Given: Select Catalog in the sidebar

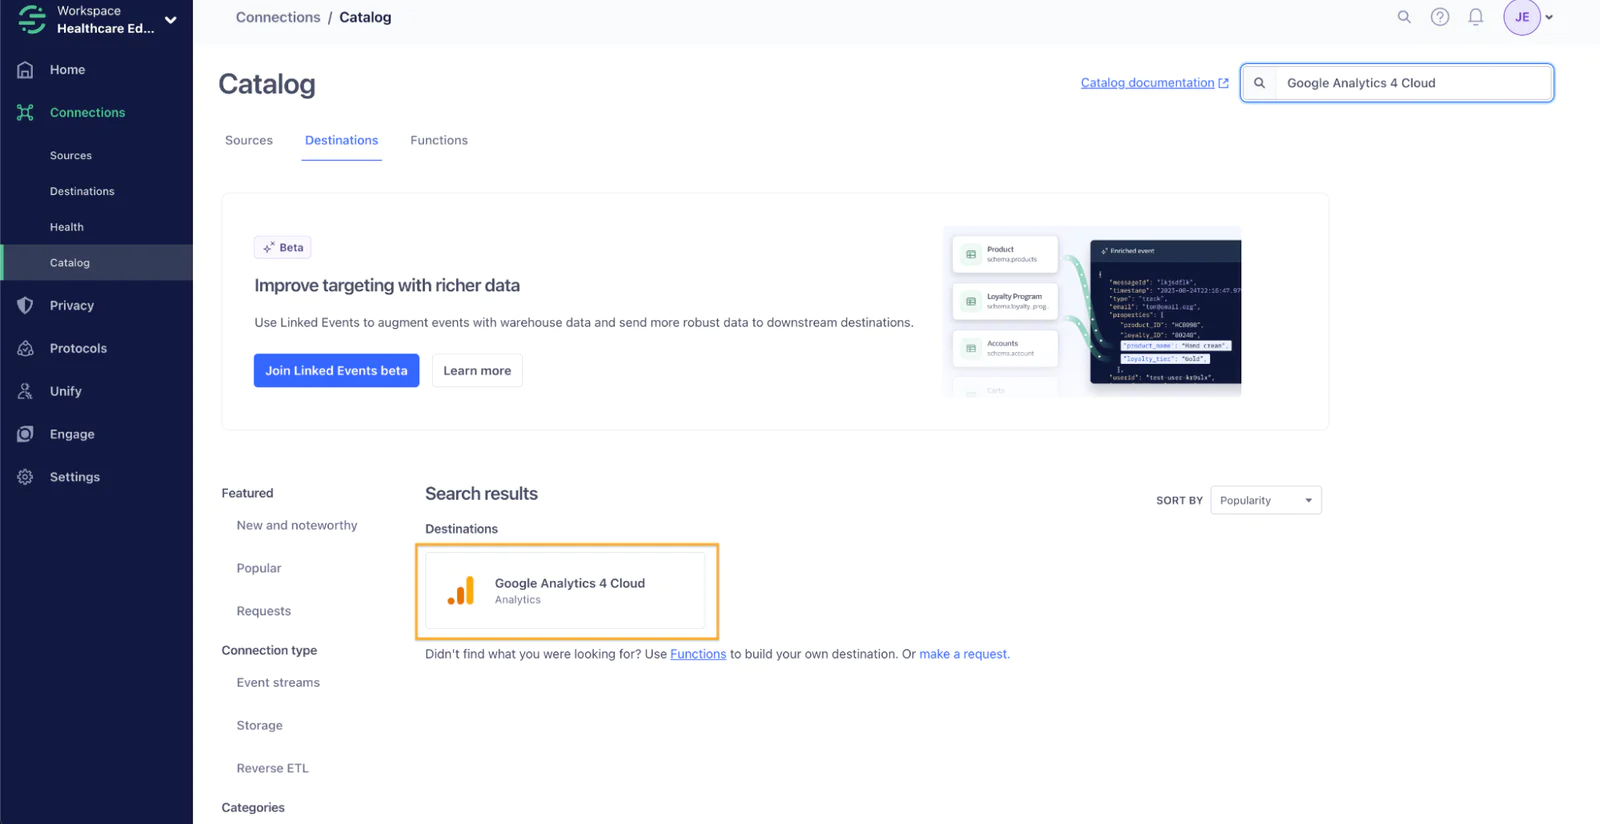Looking at the screenshot, I should 96,262.
